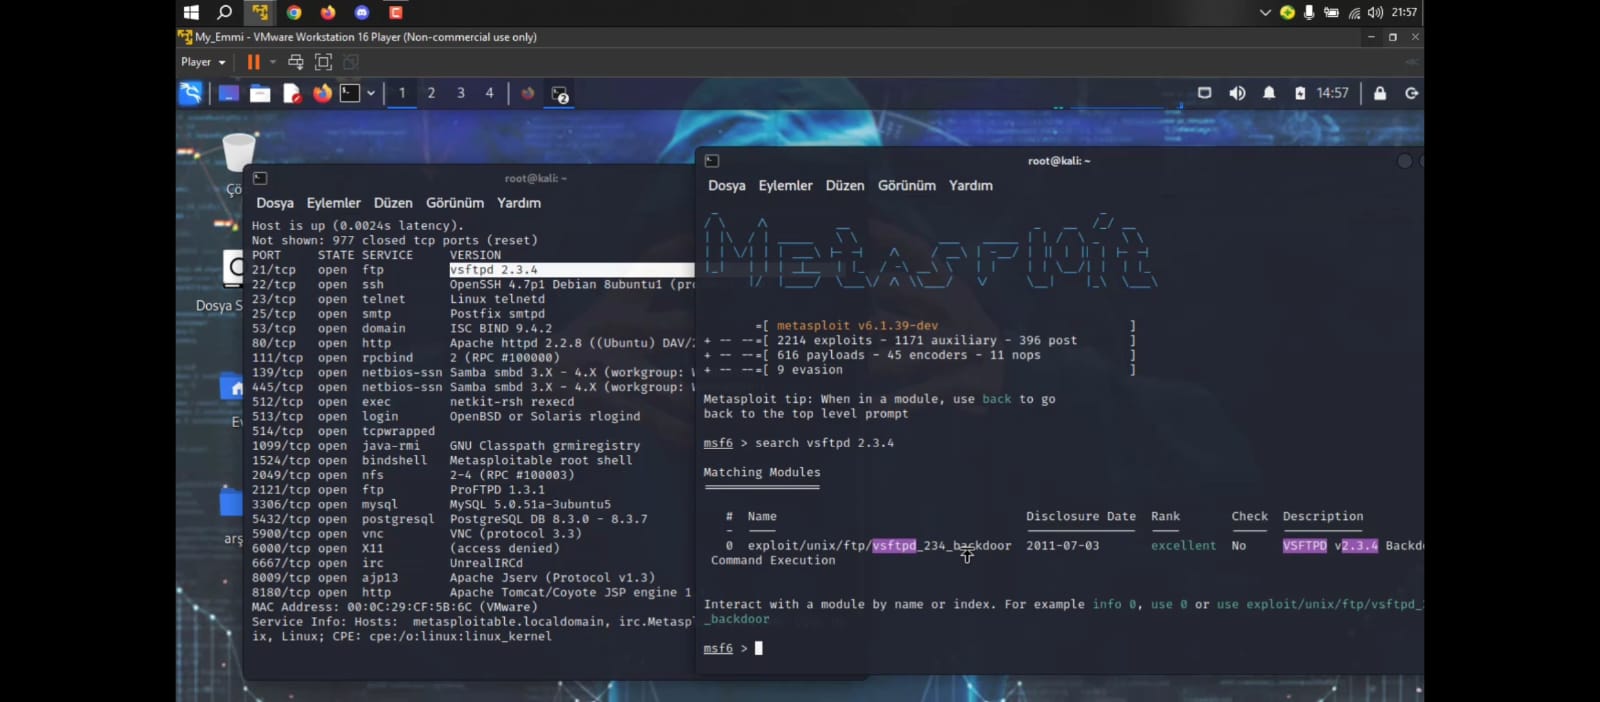Click the grouped terminal windows button in panel

point(560,94)
